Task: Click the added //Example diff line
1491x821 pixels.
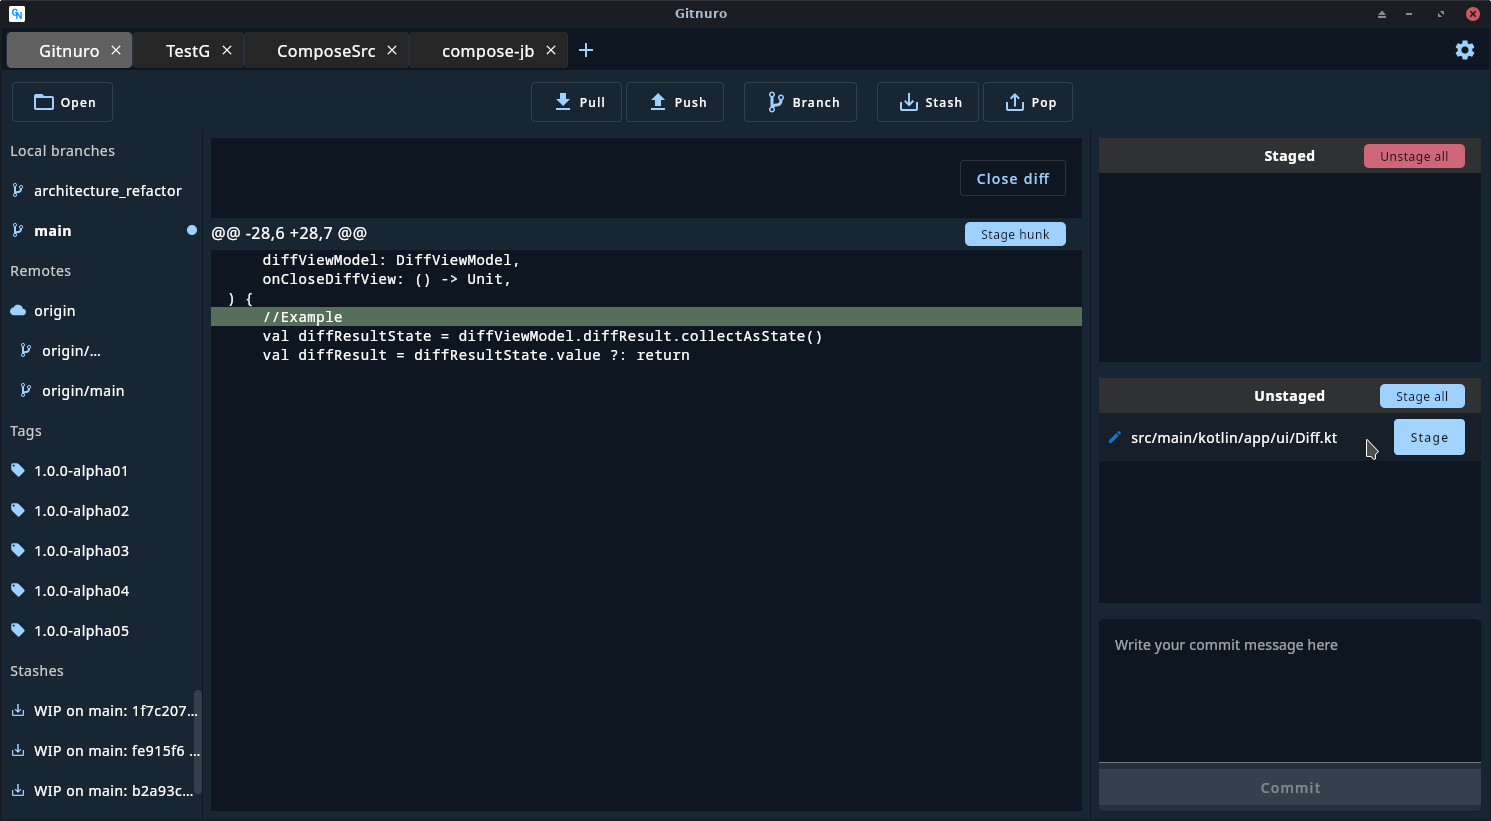Action: coord(646,317)
